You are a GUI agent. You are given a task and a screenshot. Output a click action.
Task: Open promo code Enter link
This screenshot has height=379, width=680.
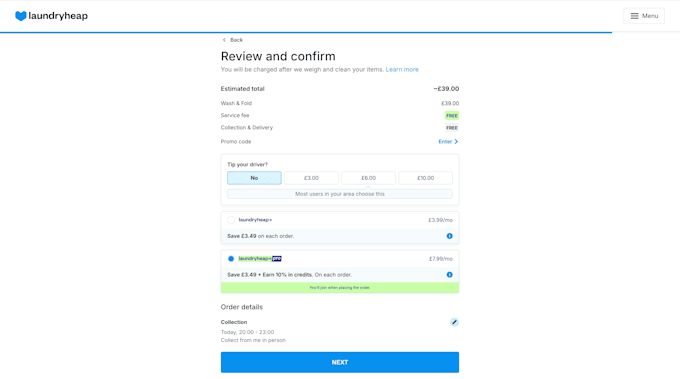pos(448,142)
